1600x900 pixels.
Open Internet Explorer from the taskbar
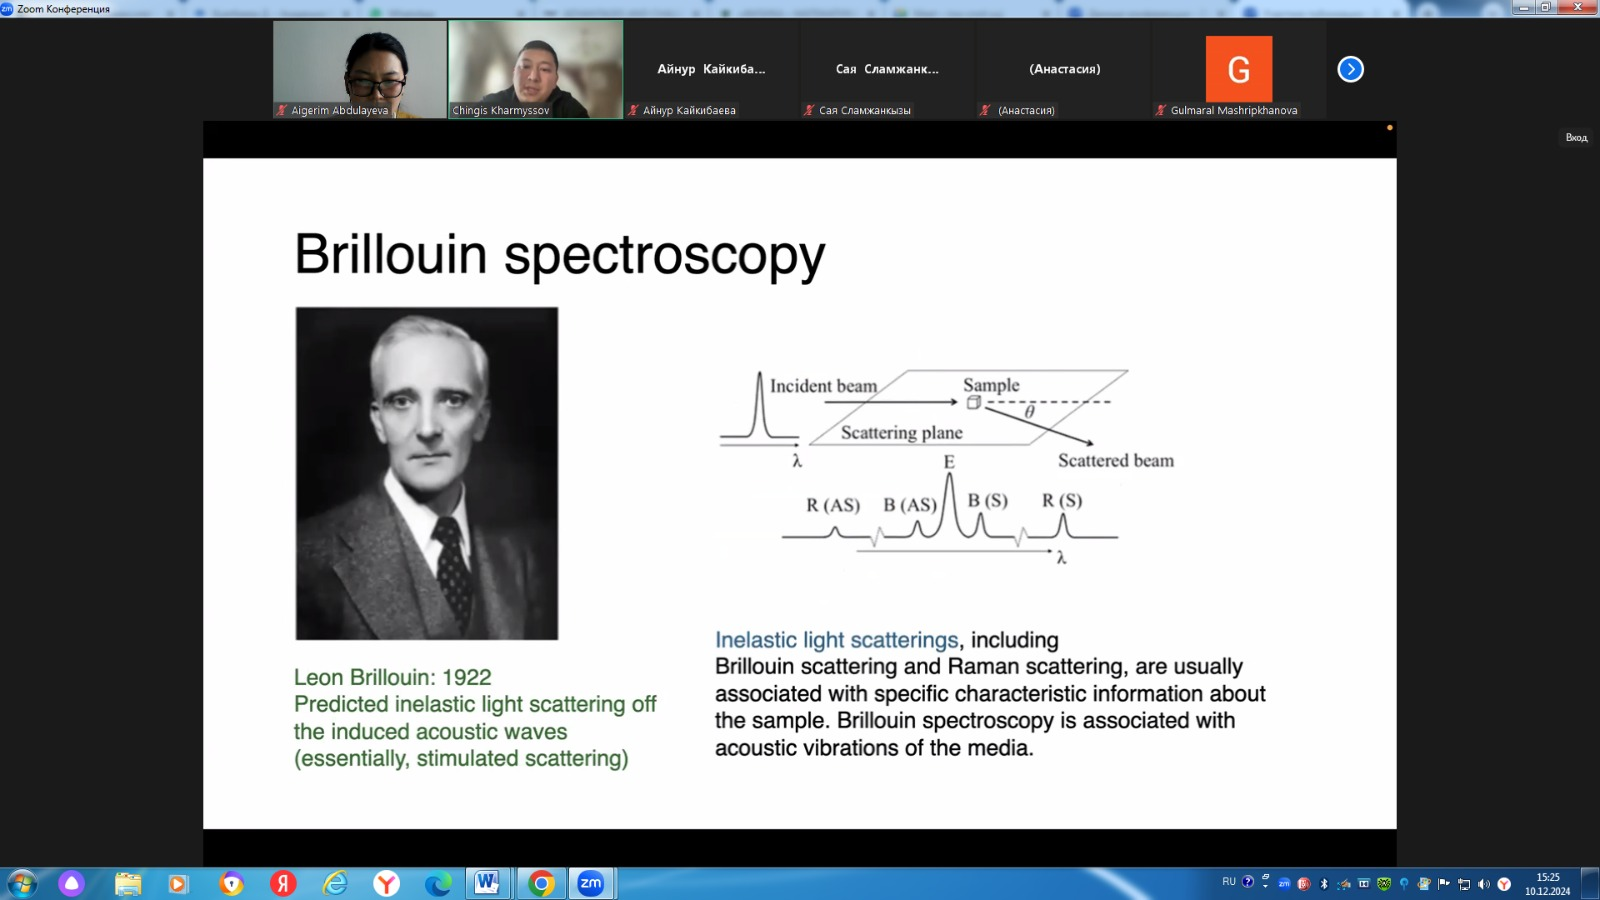click(x=335, y=883)
